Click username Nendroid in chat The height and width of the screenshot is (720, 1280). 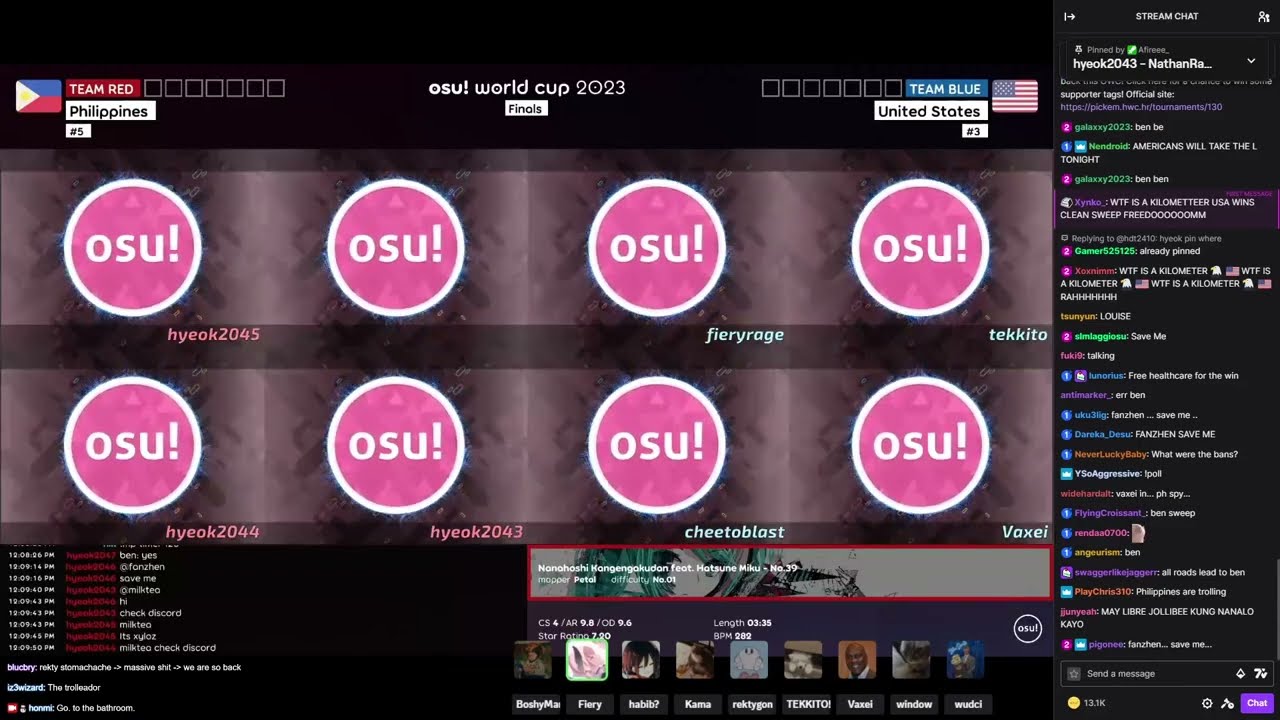(1108, 146)
